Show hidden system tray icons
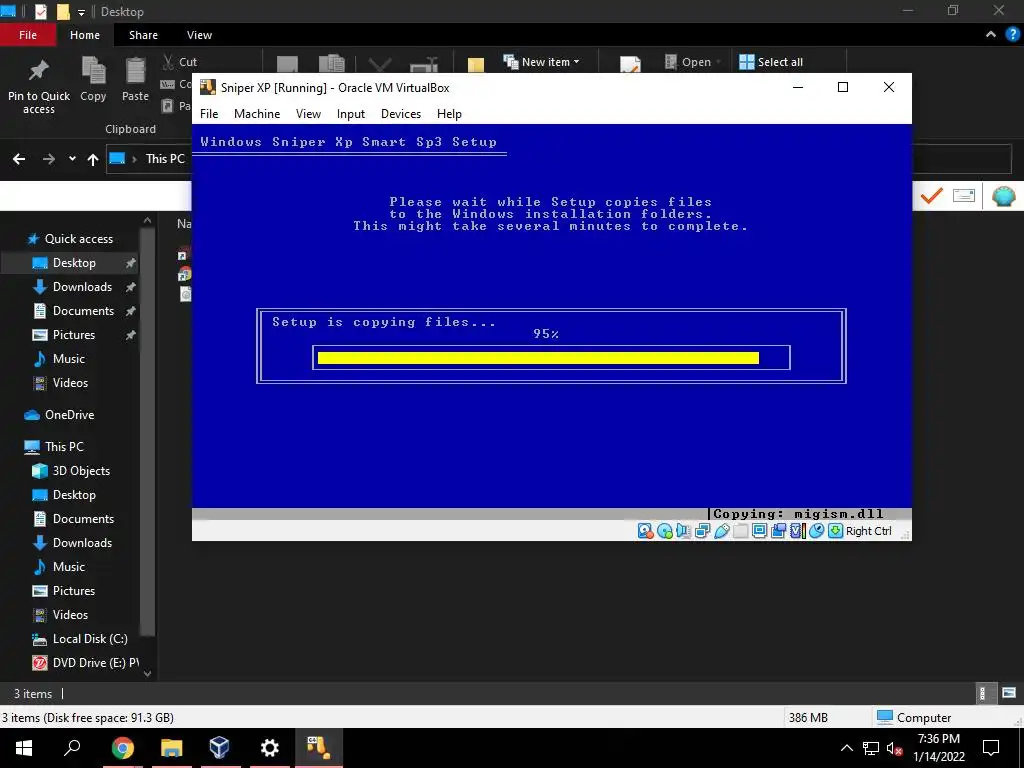 846,748
